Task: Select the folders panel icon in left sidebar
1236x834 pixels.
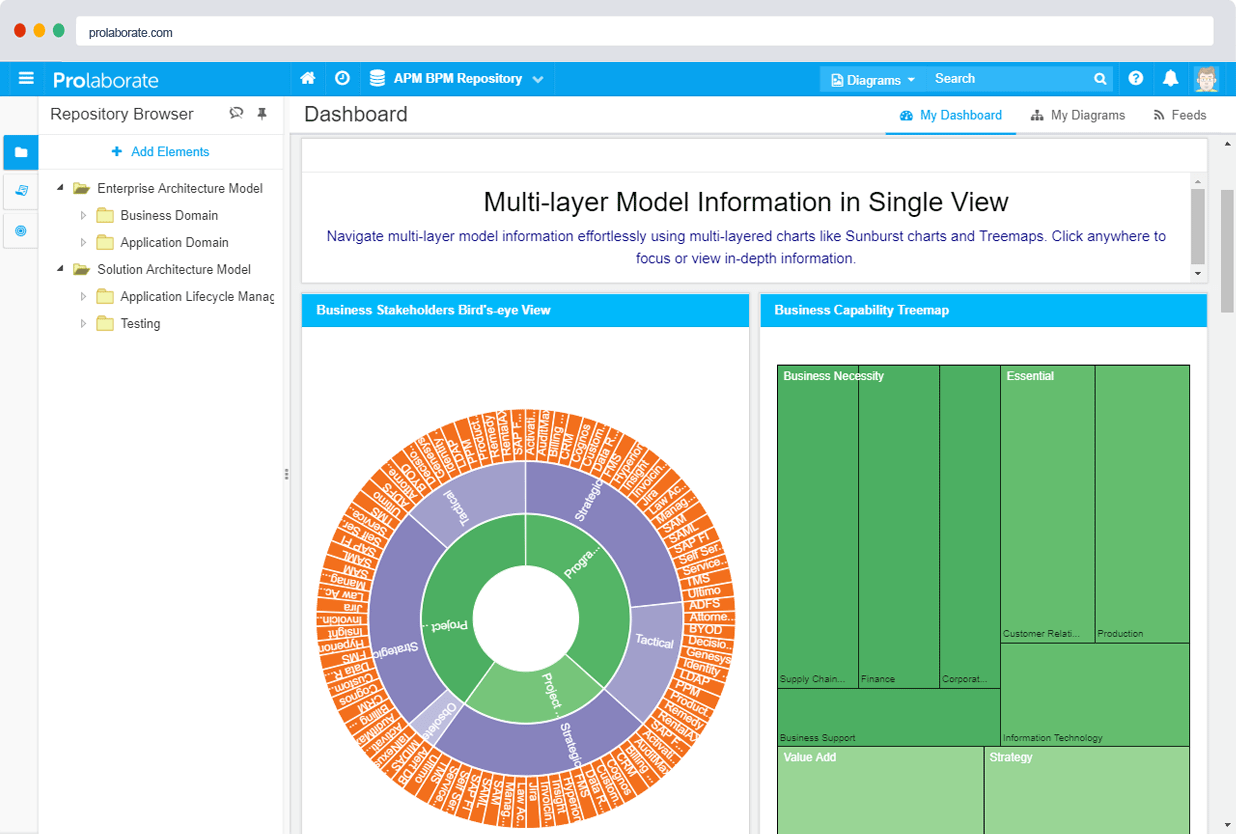Action: pyautogui.click(x=20, y=152)
